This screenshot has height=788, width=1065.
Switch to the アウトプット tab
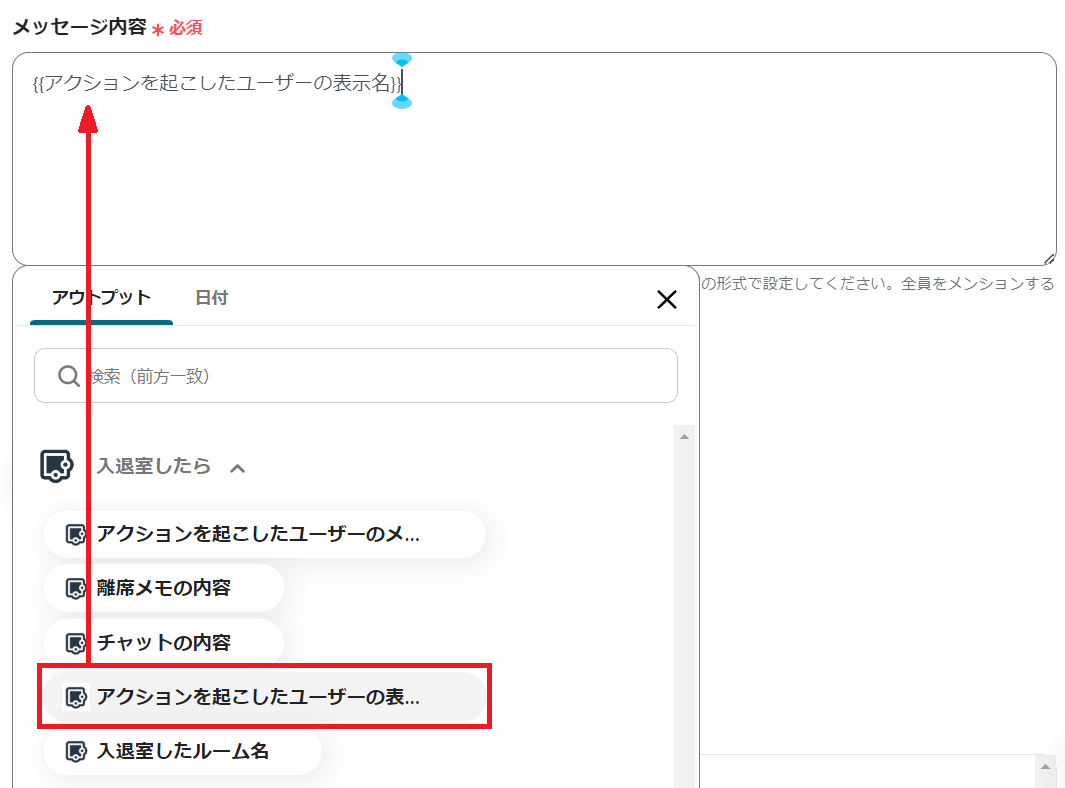[x=101, y=298]
